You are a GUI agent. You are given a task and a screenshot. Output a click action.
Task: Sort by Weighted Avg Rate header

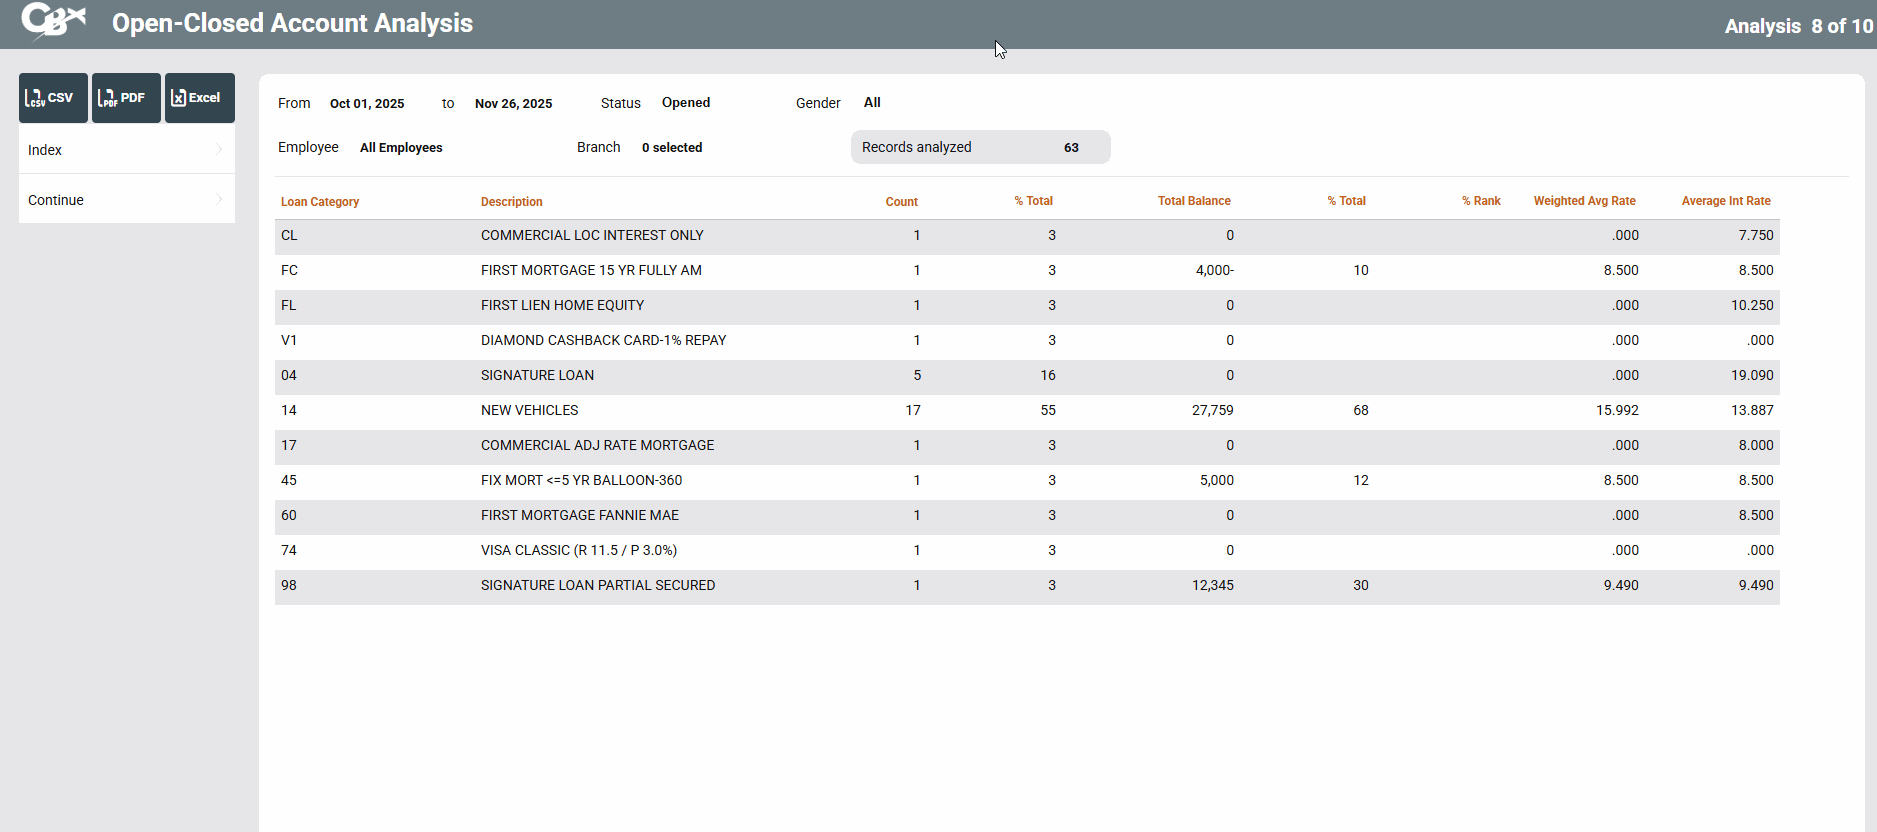pos(1584,201)
